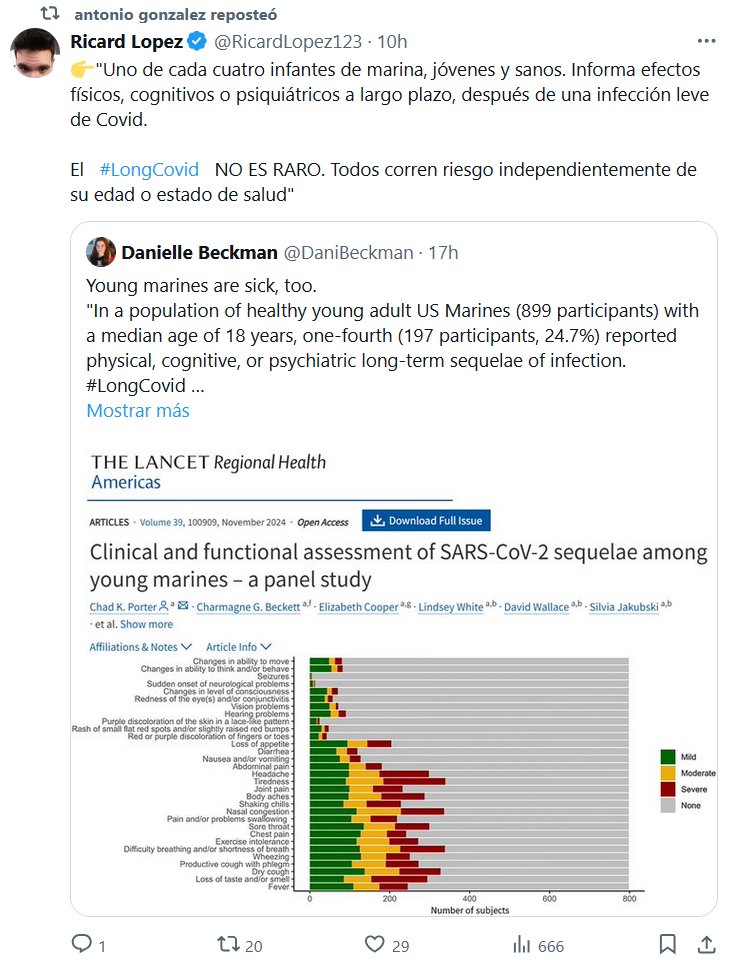This screenshot has width=738, height=966.
Task: Like the post with heart icon
Action: (x=375, y=944)
